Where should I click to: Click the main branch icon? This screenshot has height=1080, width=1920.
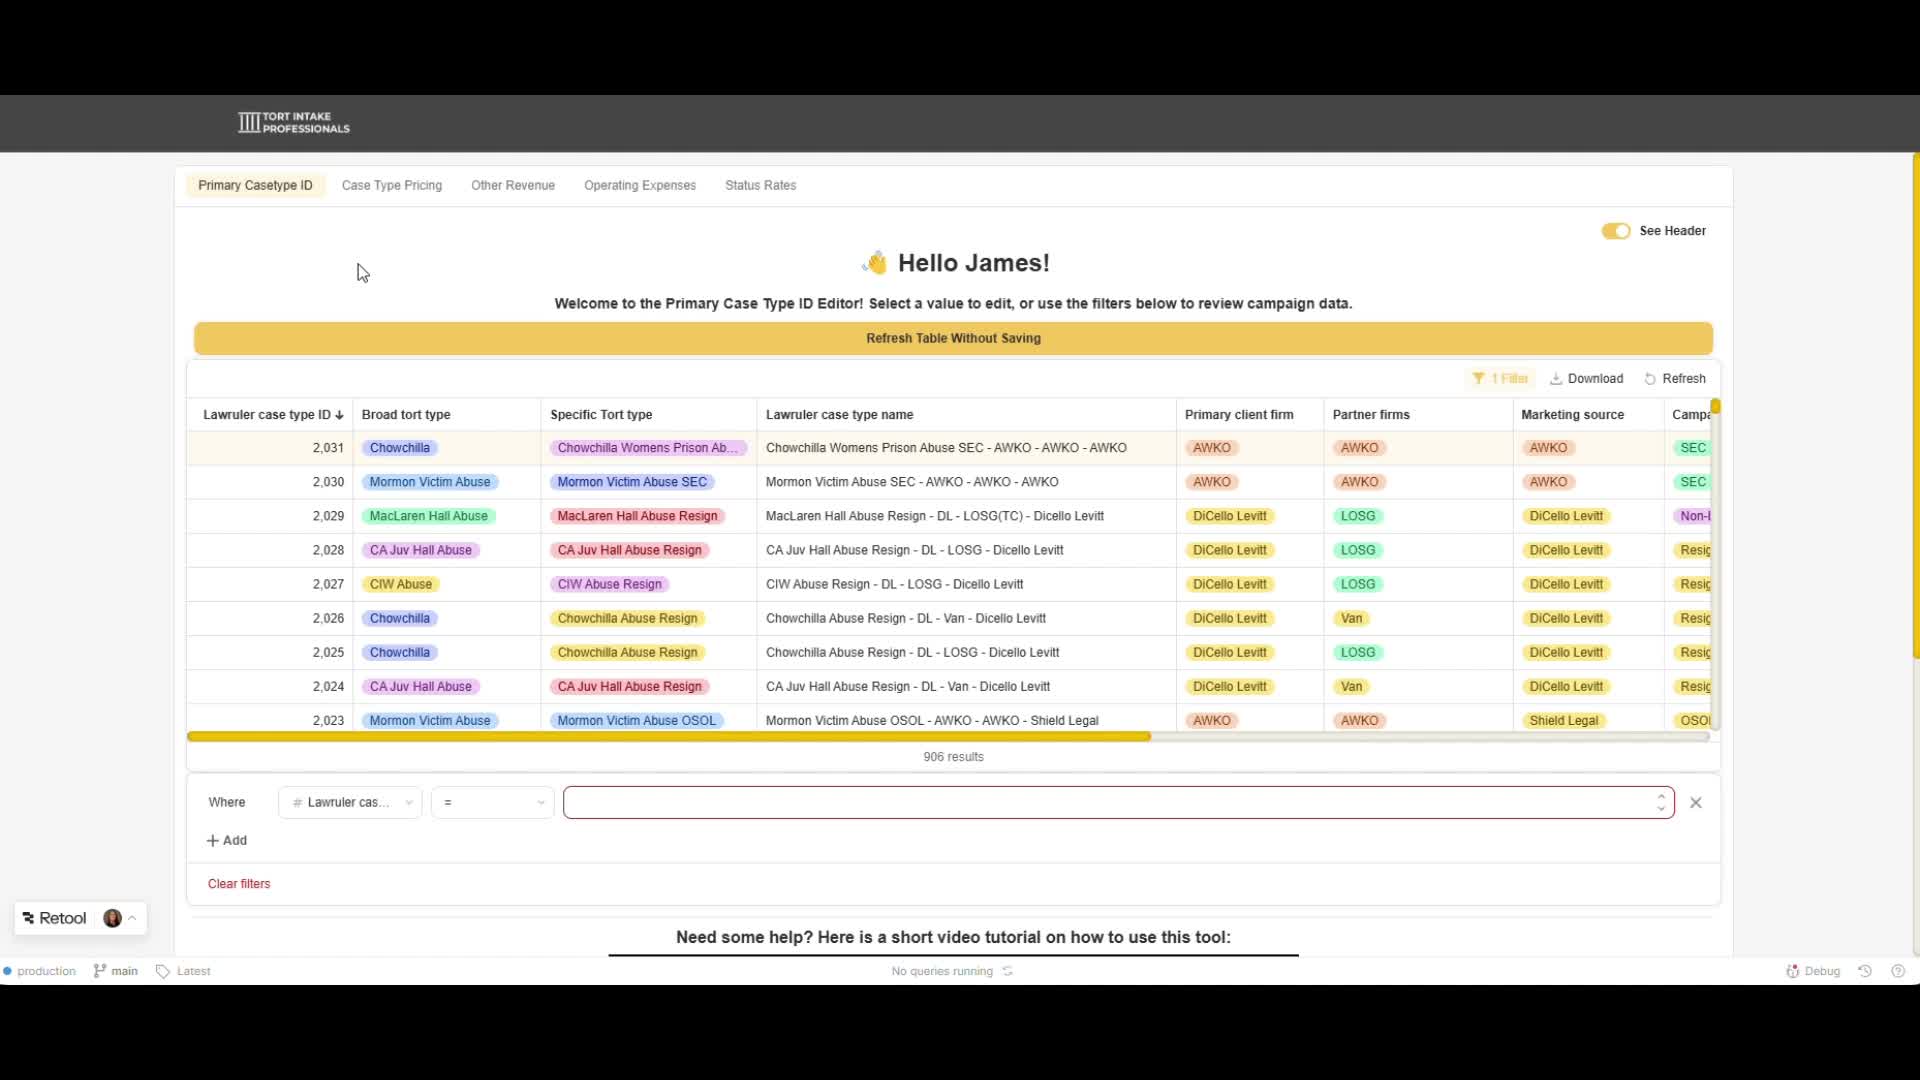click(100, 971)
